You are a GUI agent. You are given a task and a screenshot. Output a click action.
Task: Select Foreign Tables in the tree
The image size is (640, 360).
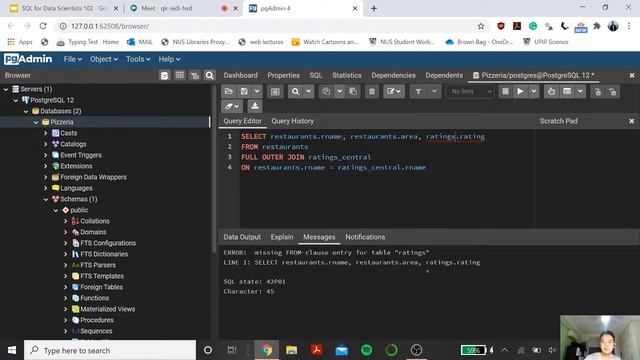pos(101,287)
